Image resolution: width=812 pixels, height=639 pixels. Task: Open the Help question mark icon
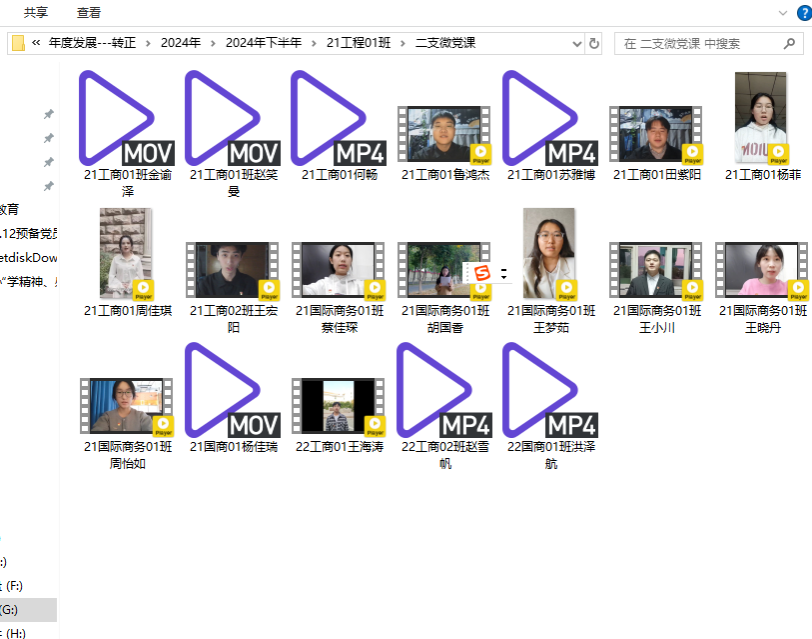point(801,12)
